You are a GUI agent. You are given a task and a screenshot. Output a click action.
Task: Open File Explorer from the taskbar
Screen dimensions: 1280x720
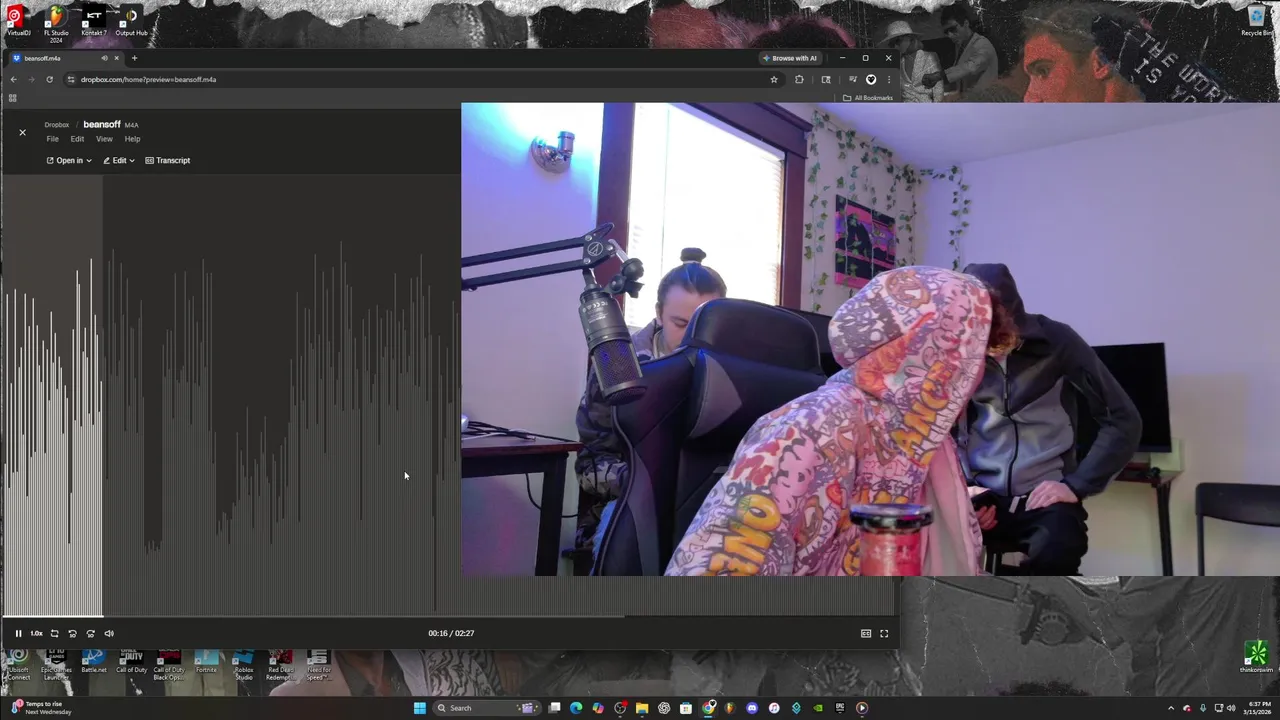tap(642, 708)
